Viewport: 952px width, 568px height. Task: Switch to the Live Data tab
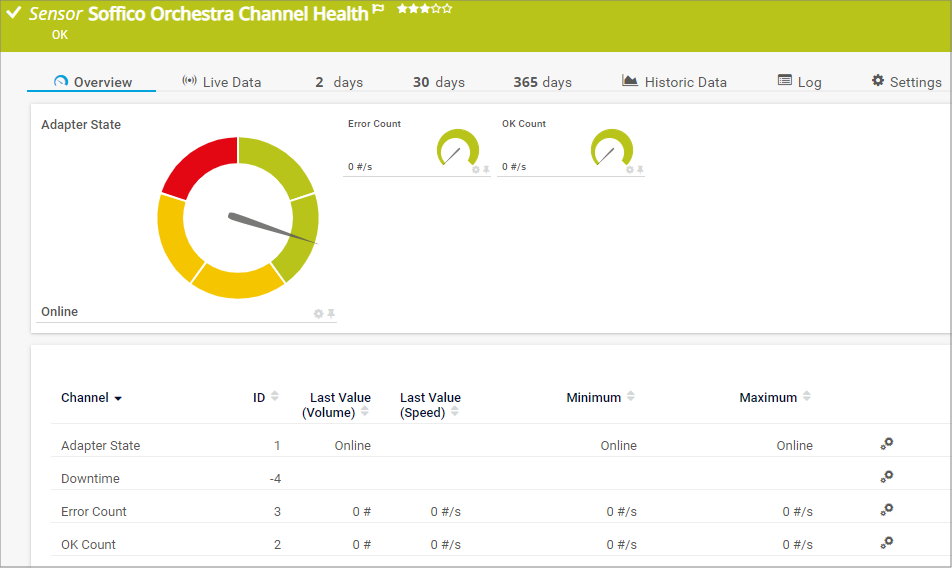pyautogui.click(x=221, y=82)
